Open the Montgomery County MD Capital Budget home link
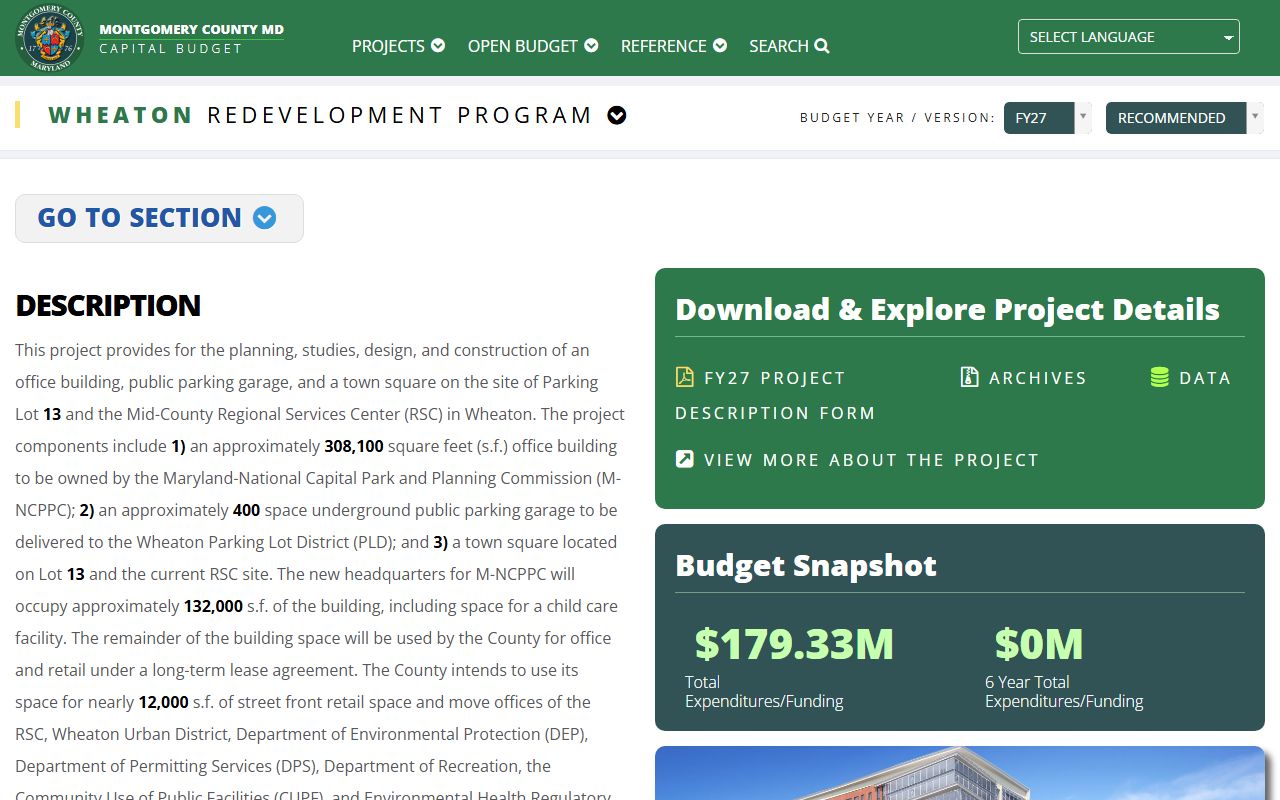Screen dimensions: 1280x800 (x=191, y=38)
